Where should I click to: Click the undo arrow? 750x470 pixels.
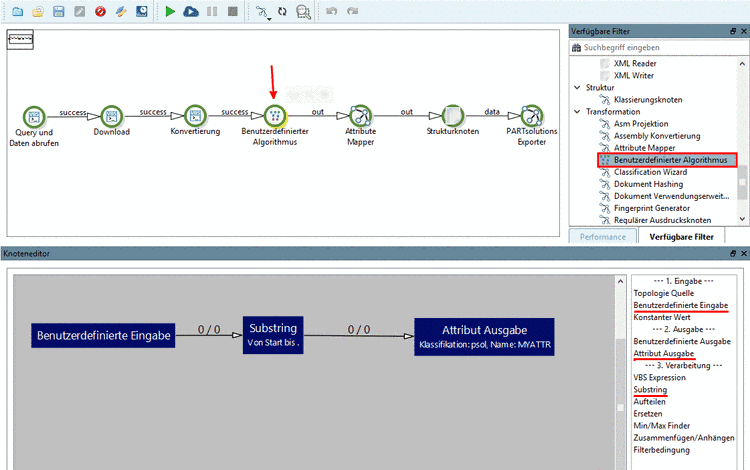point(331,11)
